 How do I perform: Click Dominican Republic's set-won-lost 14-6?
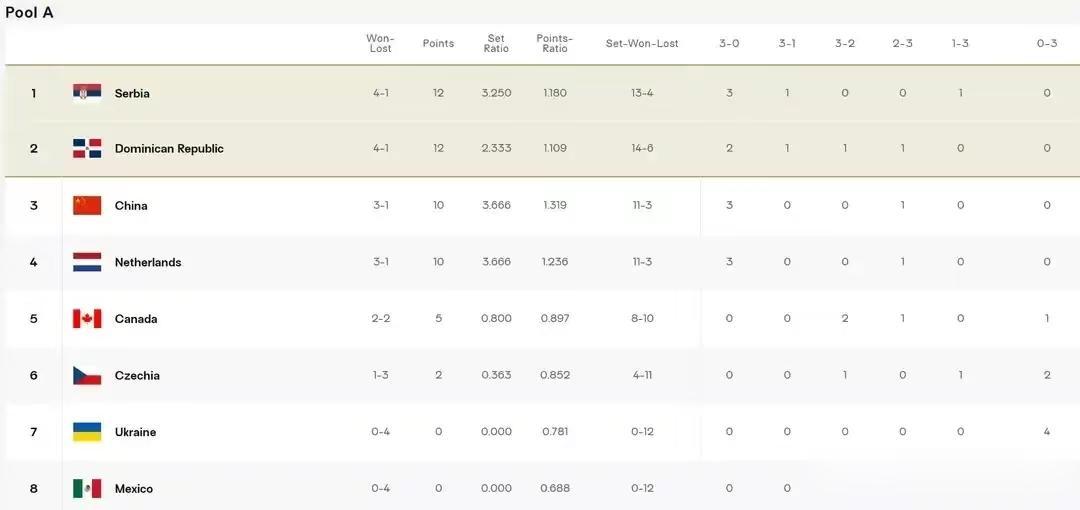tap(642, 148)
